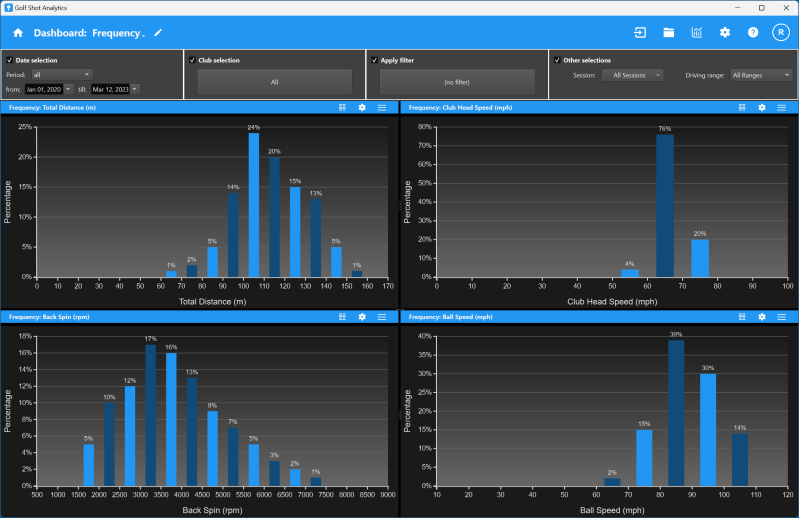
Task: Open grid layout icon of Back Spin chart
Action: pyautogui.click(x=342, y=317)
